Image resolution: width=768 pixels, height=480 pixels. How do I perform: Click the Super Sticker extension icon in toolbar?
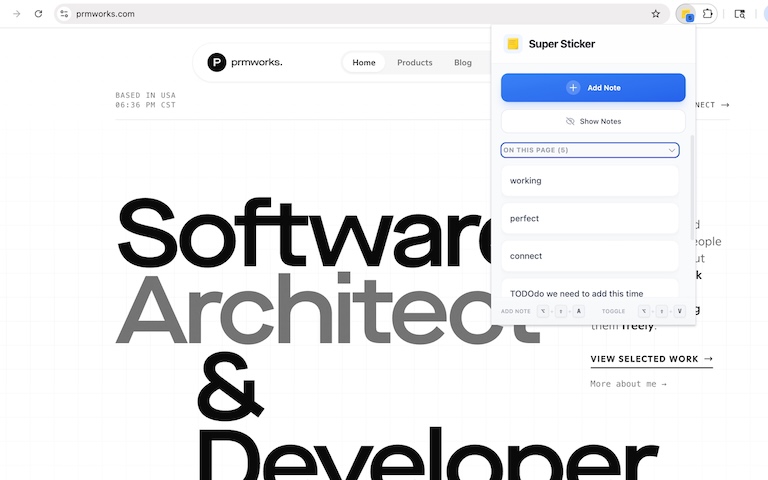(686, 14)
